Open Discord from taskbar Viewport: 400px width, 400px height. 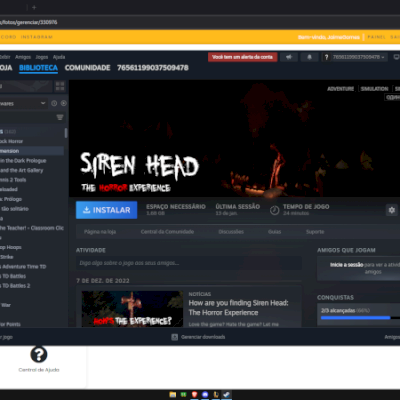click(x=205, y=395)
